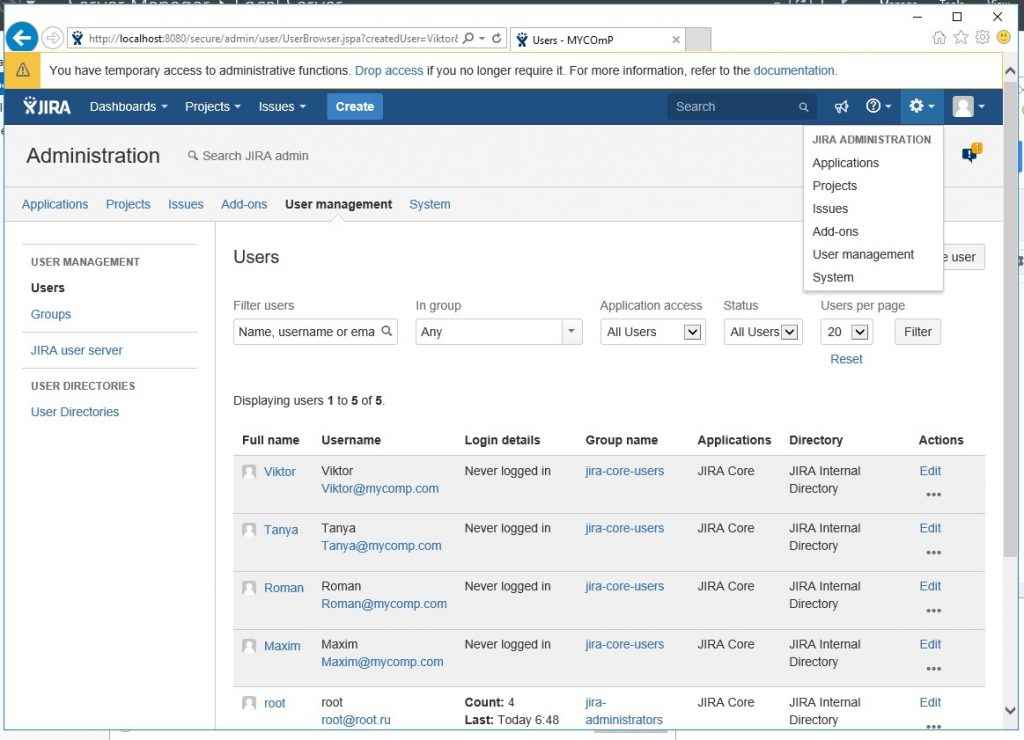Click Viktor's avatar icon
1024x740 pixels.
tap(249, 472)
